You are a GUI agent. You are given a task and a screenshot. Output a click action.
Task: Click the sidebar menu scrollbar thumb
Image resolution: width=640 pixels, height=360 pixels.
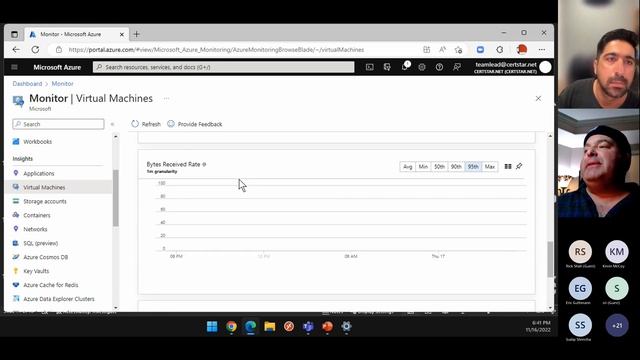[x=116, y=198]
